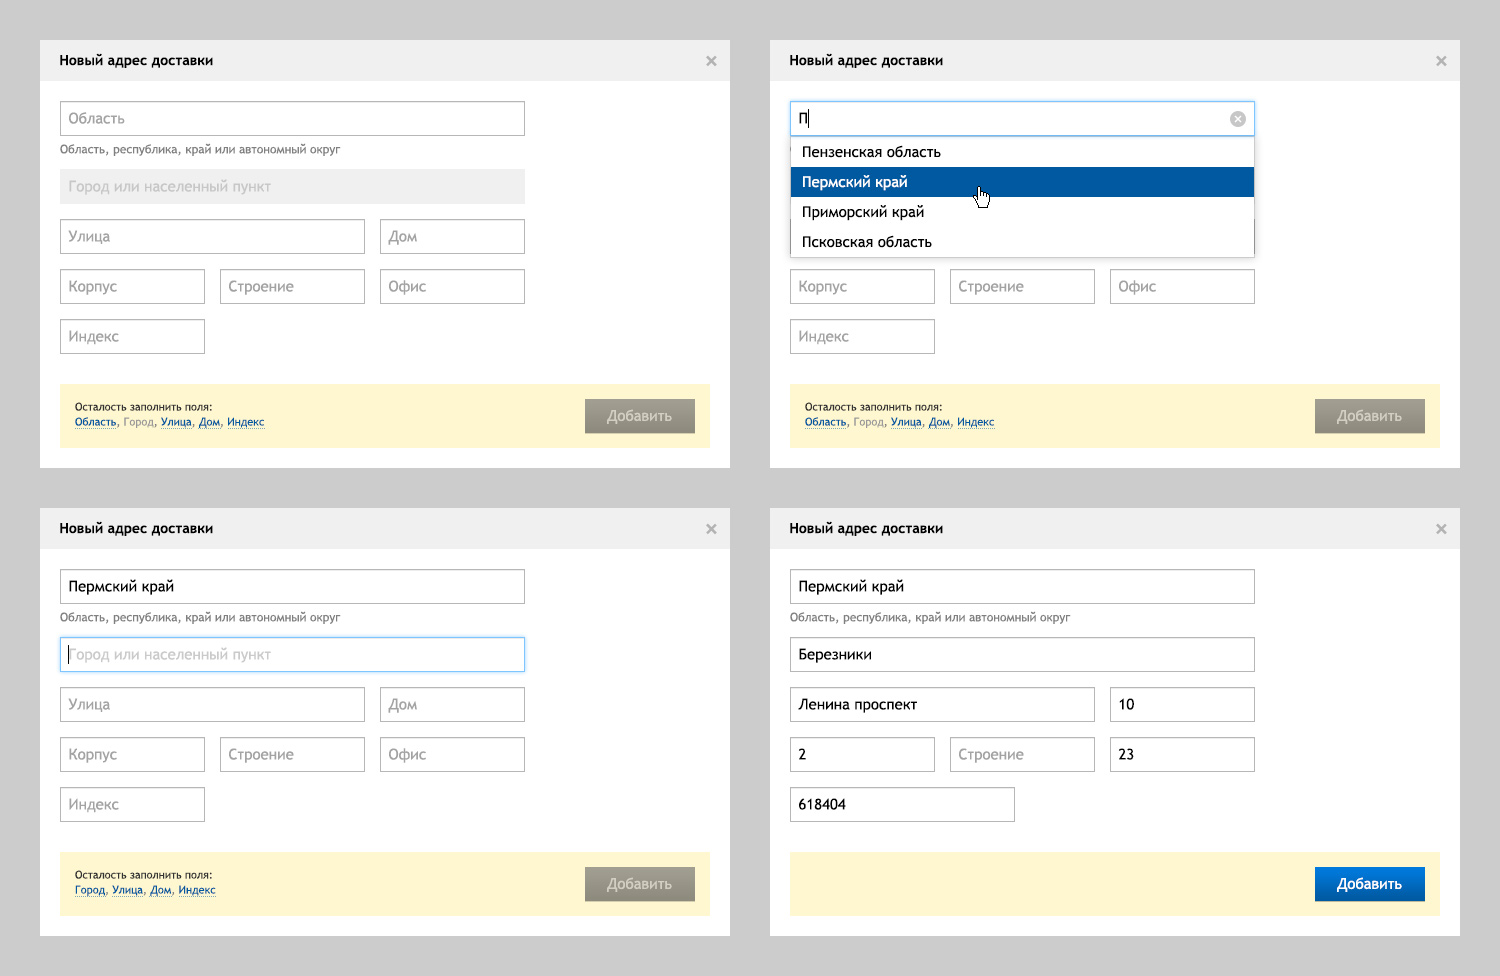This screenshot has width=1500, height=976.
Task: Click the house number field showing "10"
Action: (1181, 705)
